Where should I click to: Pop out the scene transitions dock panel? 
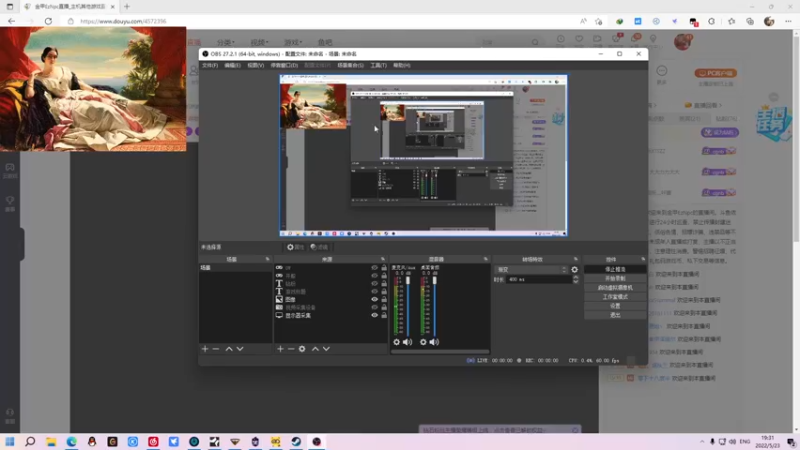click(576, 259)
